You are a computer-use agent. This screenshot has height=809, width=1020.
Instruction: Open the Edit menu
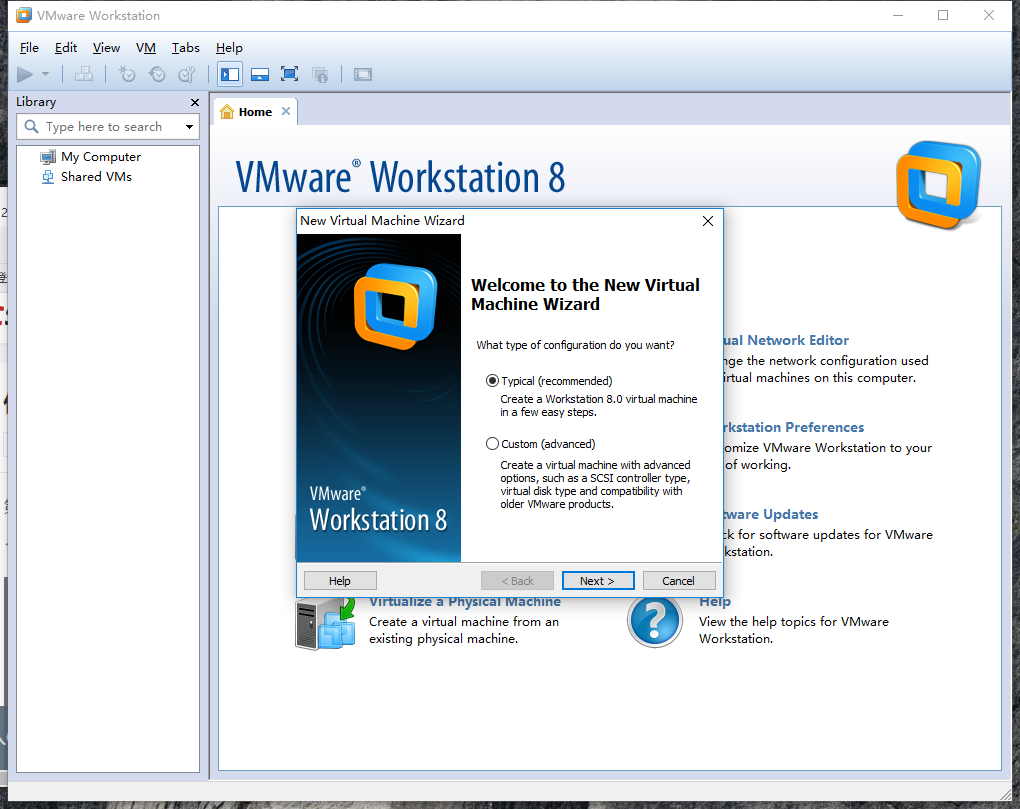tap(66, 47)
